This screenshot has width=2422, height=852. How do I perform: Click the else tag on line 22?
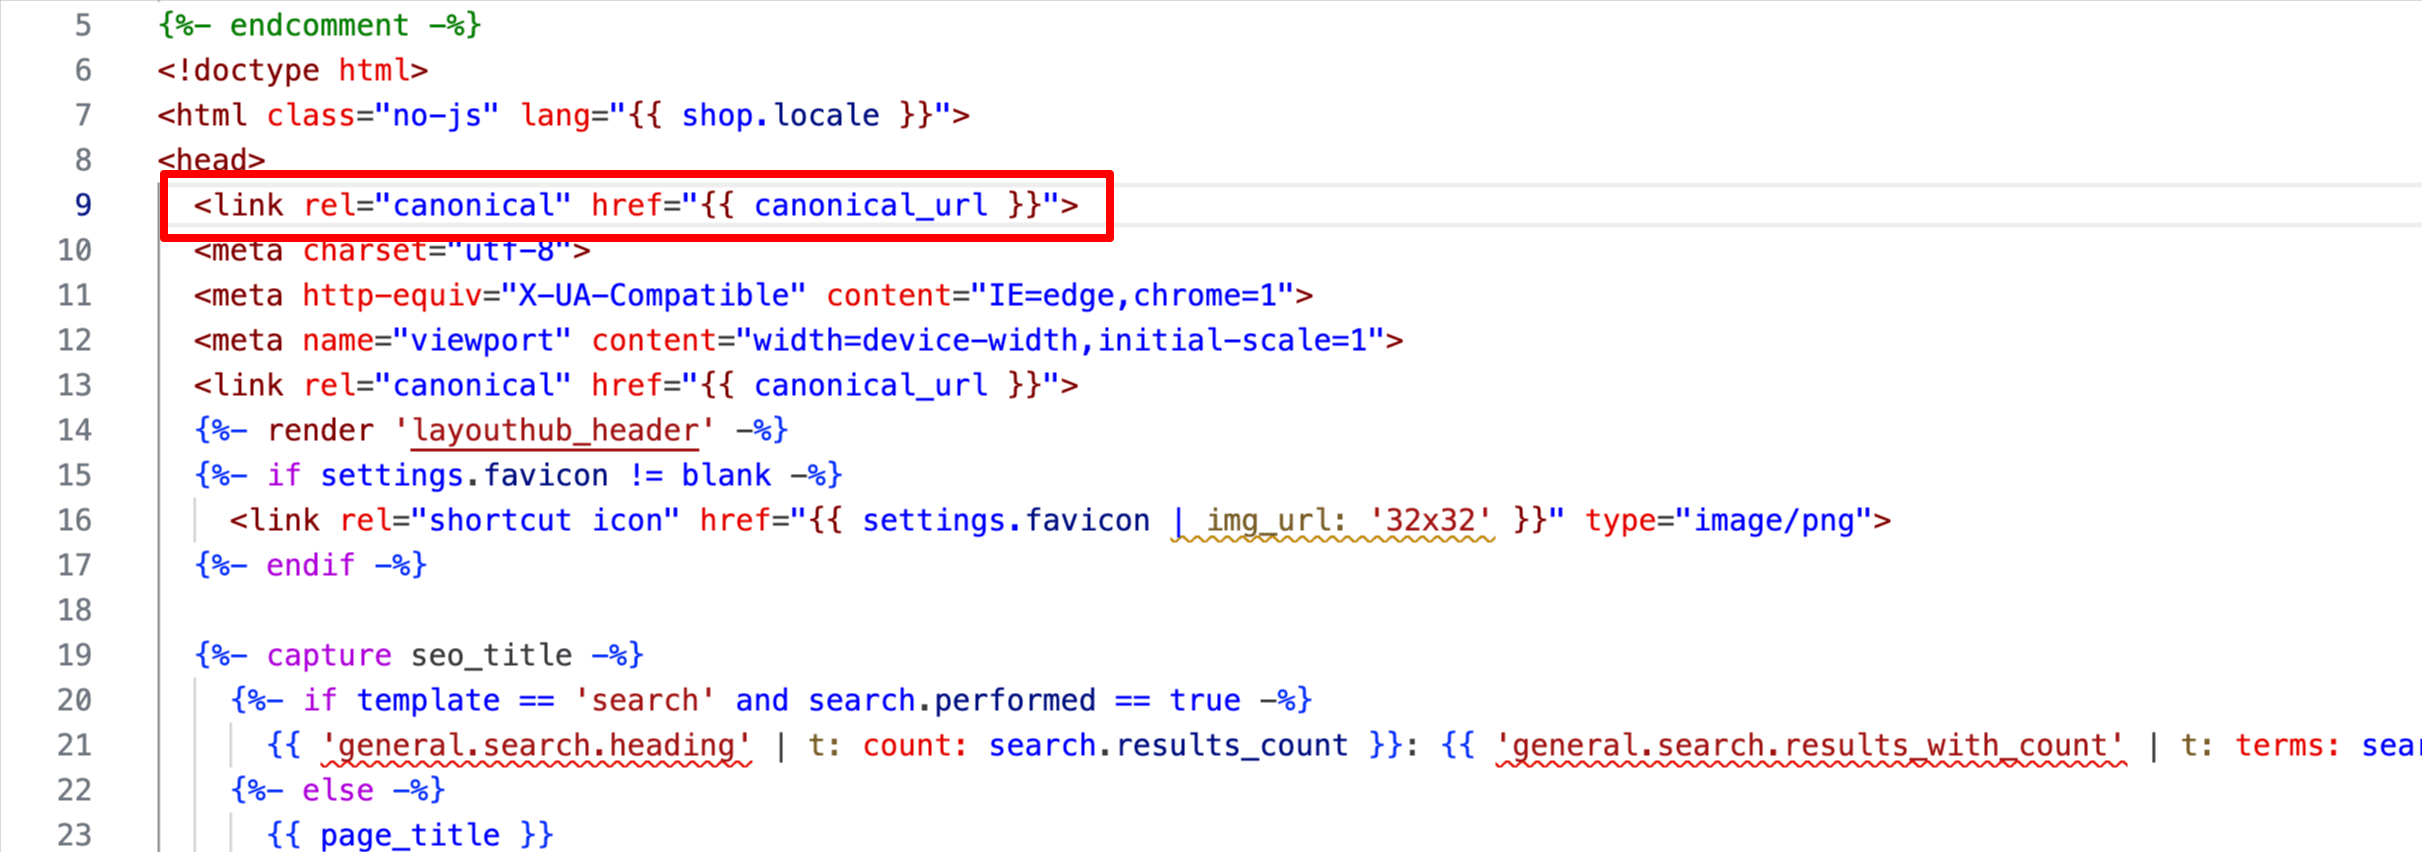337,791
